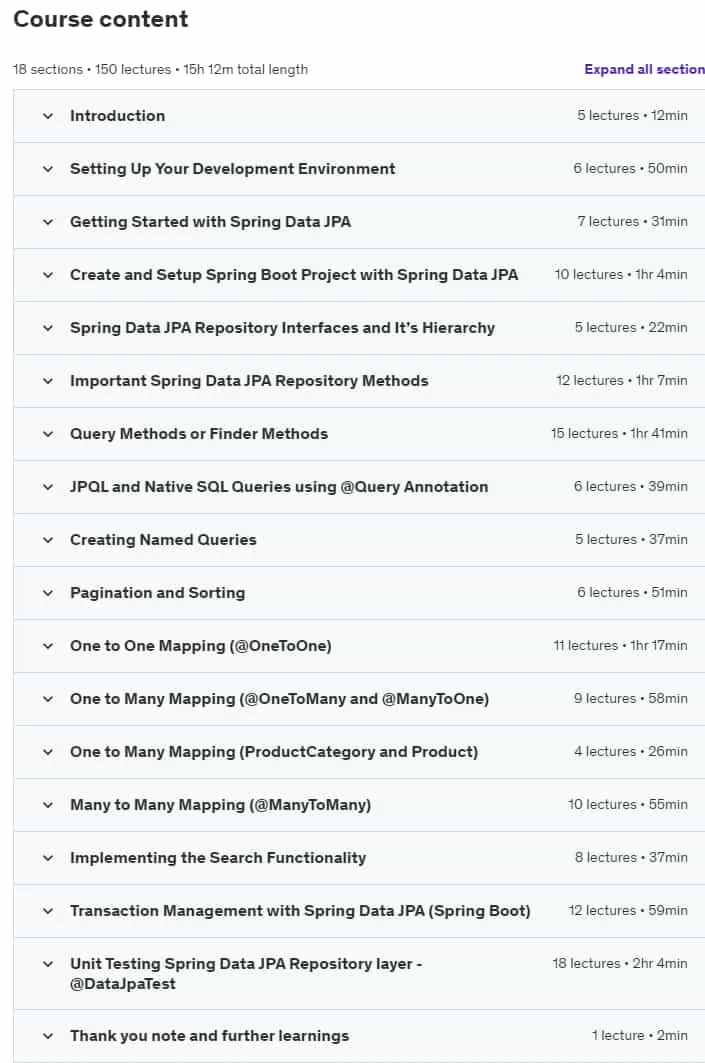Click chevron for @OneToMany and @ManyToOne mapping
The height and width of the screenshot is (1063, 705).
click(x=48, y=699)
